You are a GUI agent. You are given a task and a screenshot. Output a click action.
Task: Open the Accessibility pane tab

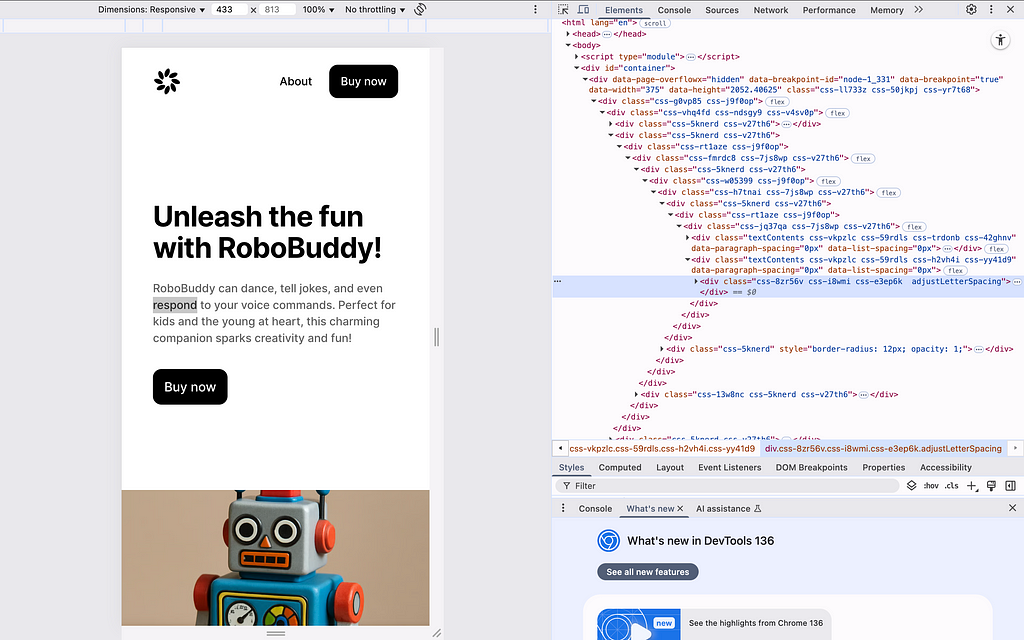[946, 468]
